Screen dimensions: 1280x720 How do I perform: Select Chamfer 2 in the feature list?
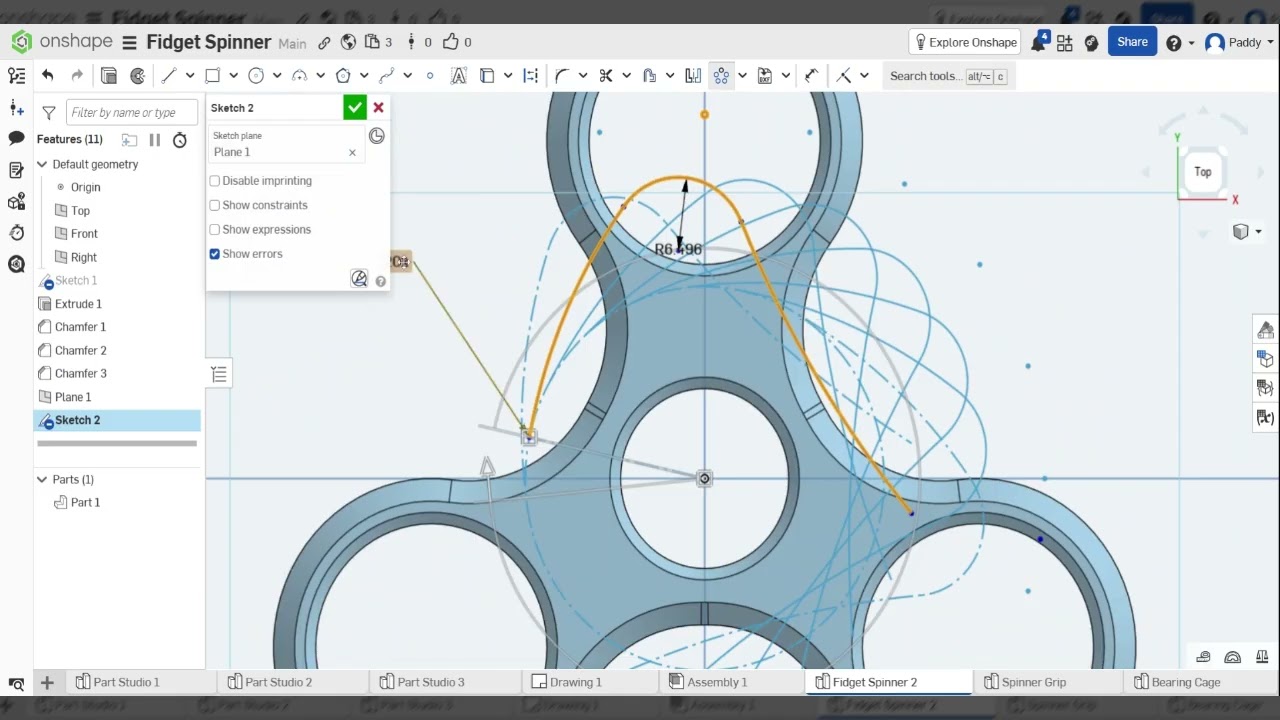point(80,351)
